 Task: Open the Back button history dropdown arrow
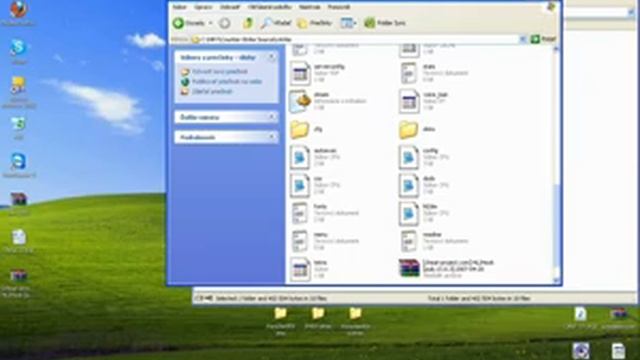tap(211, 23)
